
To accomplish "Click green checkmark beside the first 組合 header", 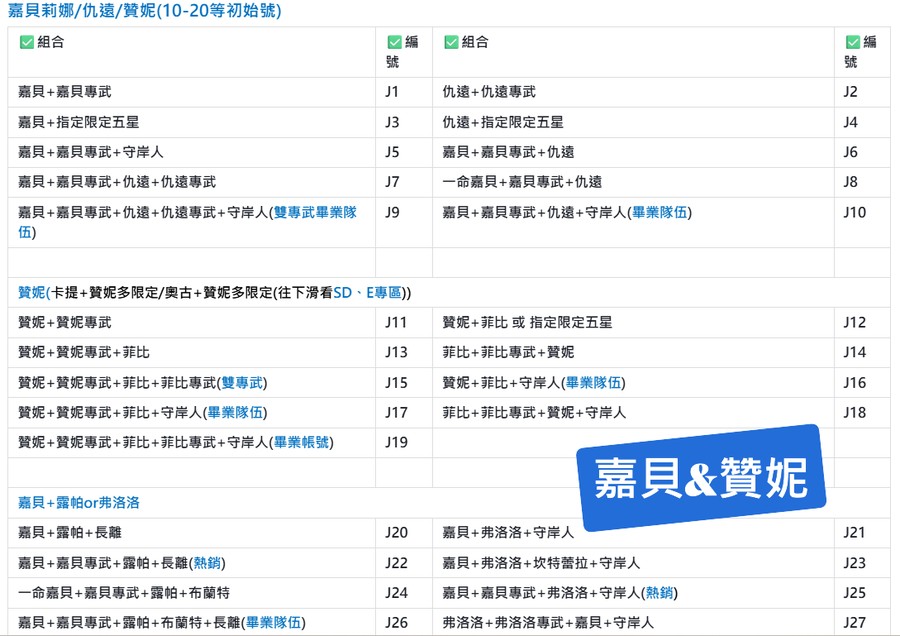I will [27, 42].
